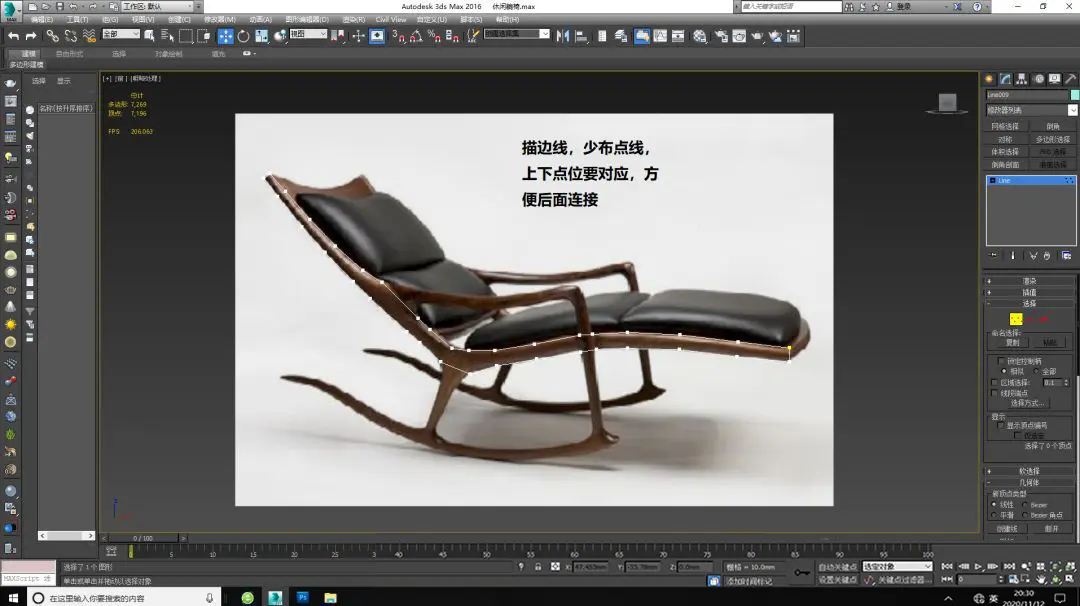Click the Rotate tool in the main toolbar
Screen dimensions: 1080x606
(243, 36)
